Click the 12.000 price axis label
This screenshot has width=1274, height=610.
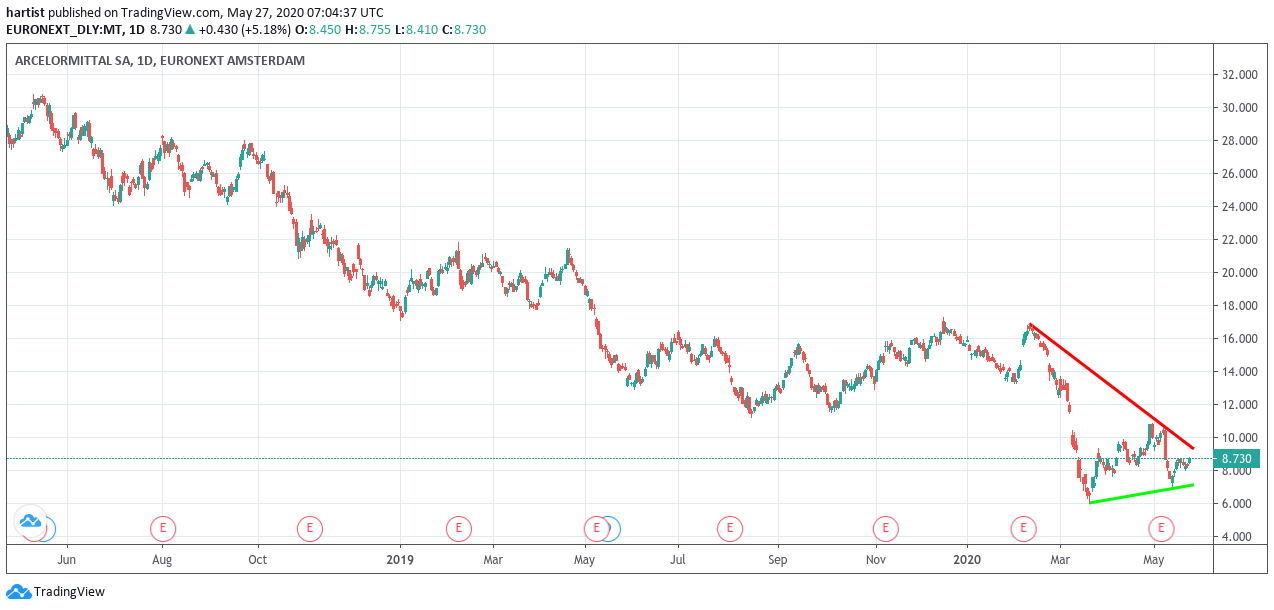point(1238,405)
